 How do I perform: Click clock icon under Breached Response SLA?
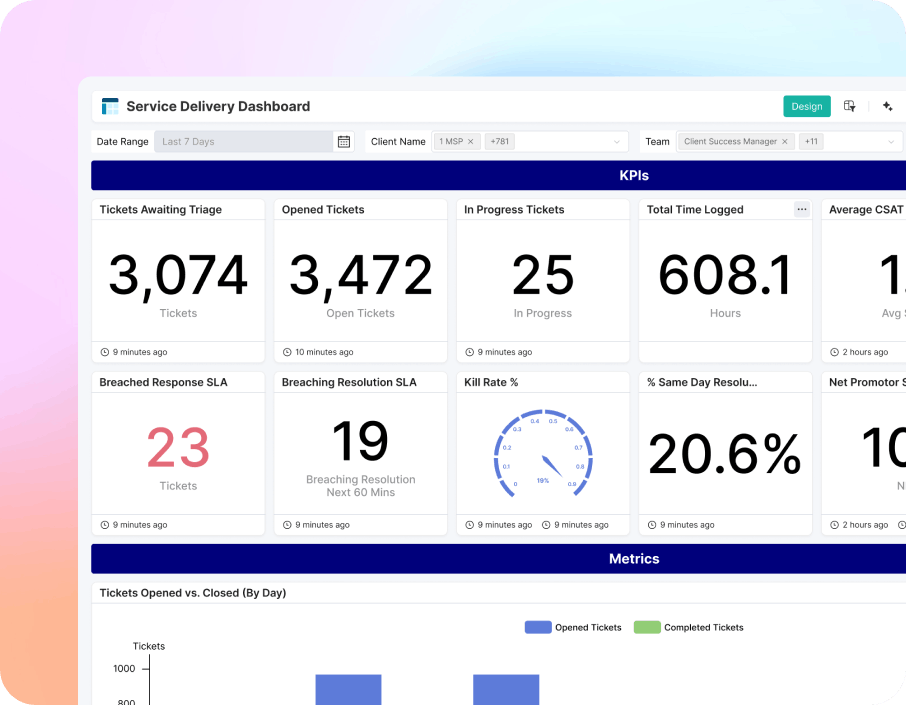tap(105, 525)
